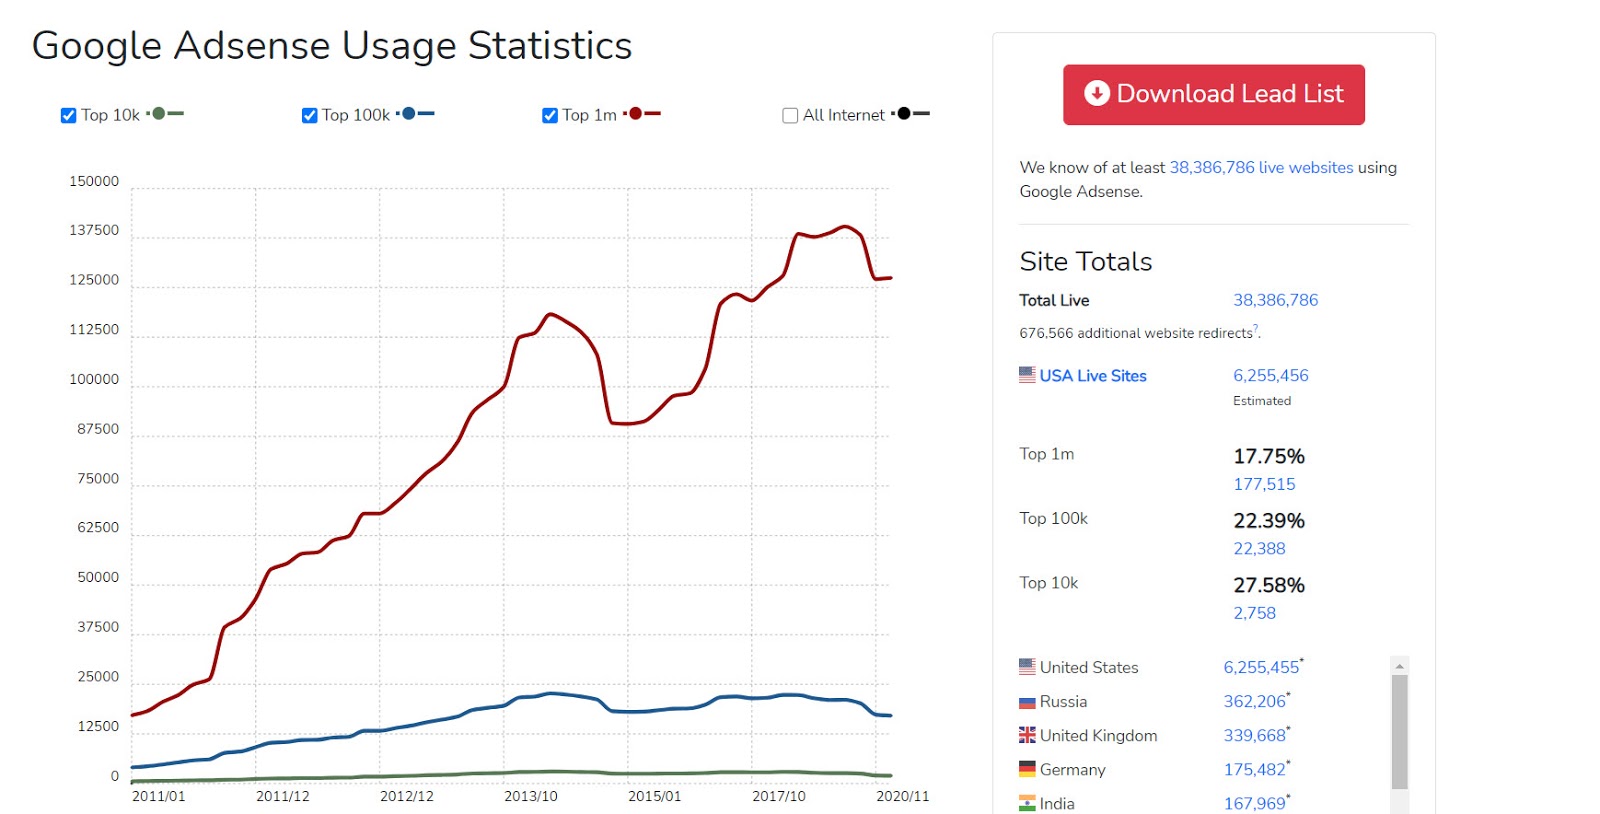Viewport: 1600px width, 814px height.
Task: Click the Google Adsense Usage Statistics heading
Action: [332, 46]
